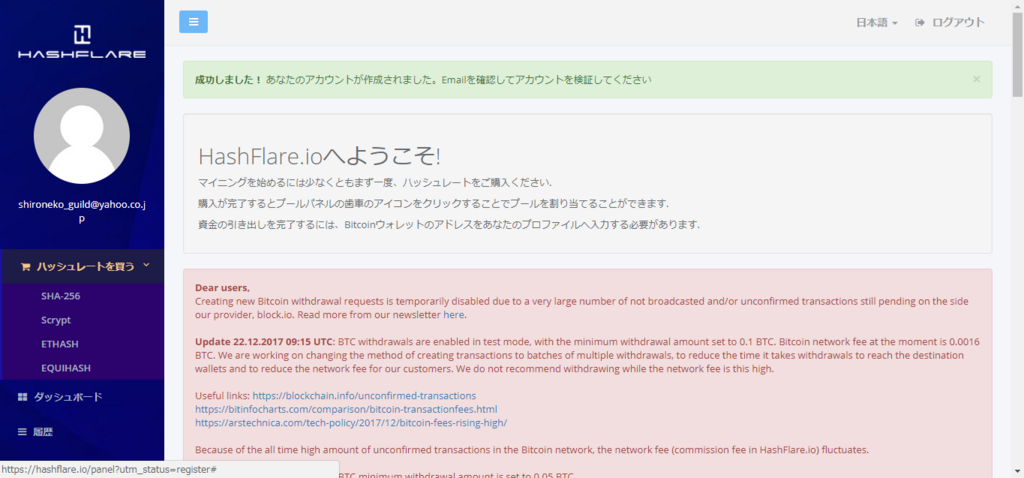
Task: Toggle the blue hamburger menu button
Action: (193, 22)
